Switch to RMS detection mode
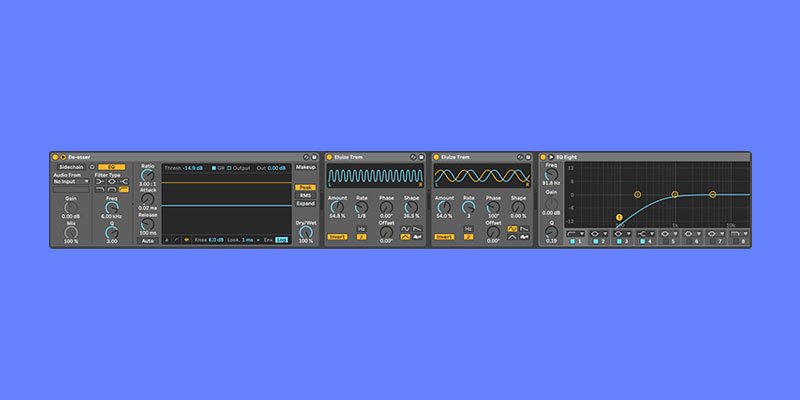 click(305, 195)
